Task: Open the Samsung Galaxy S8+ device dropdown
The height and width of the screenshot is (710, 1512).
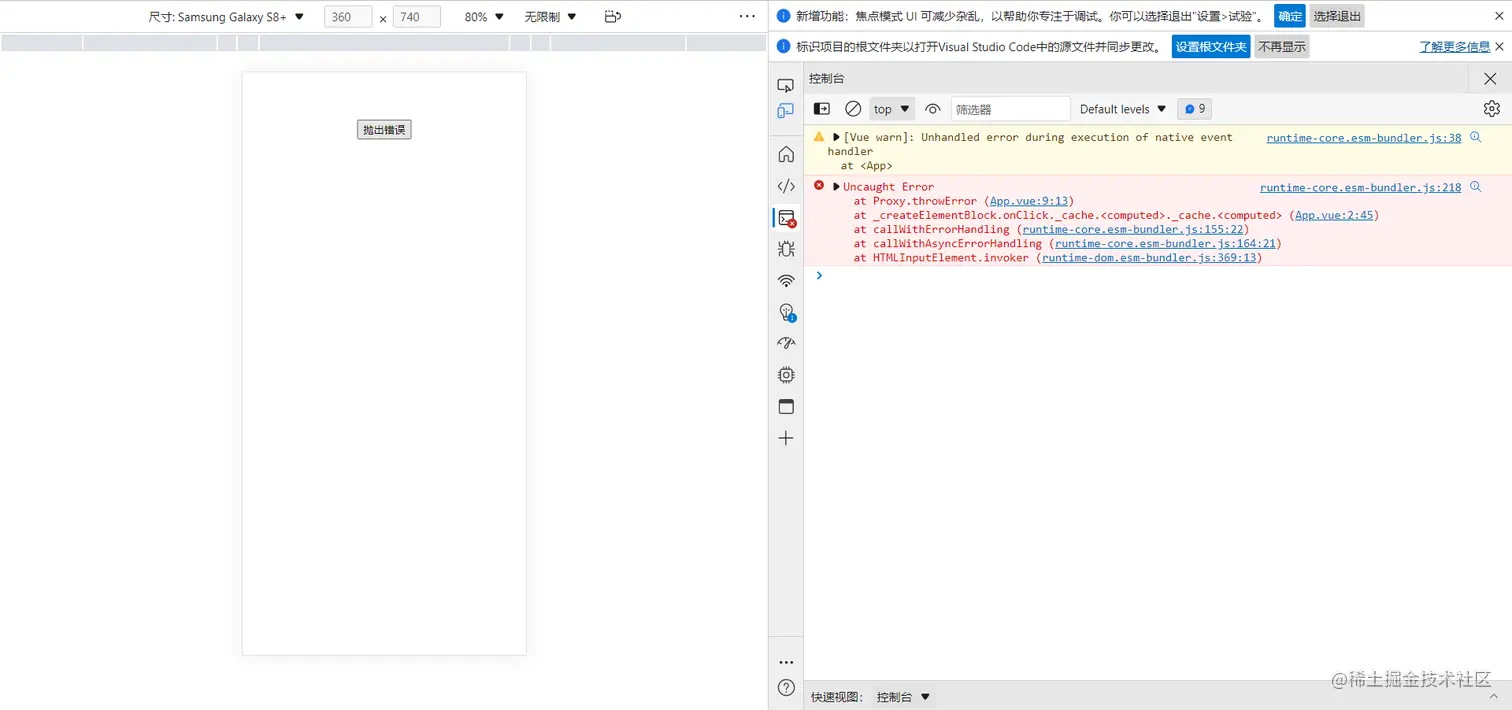Action: [x=227, y=17]
